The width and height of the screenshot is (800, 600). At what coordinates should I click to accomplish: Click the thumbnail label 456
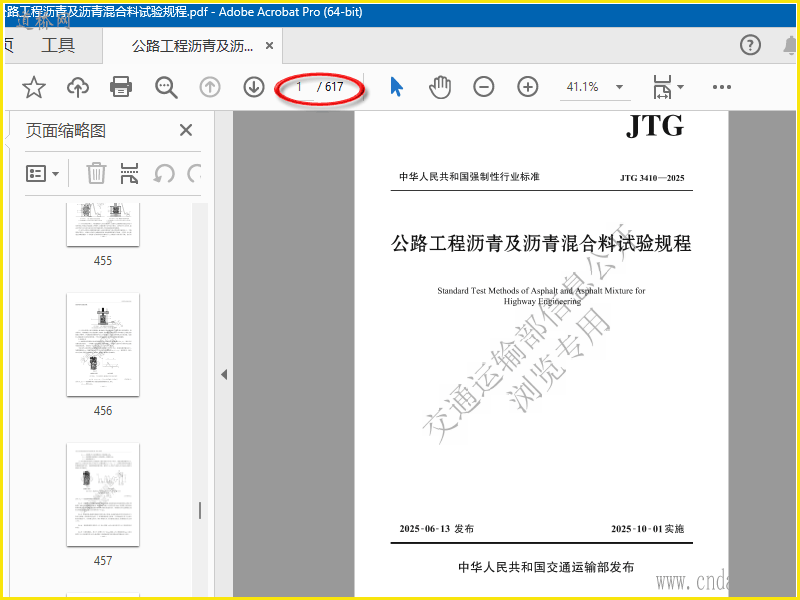pos(103,411)
